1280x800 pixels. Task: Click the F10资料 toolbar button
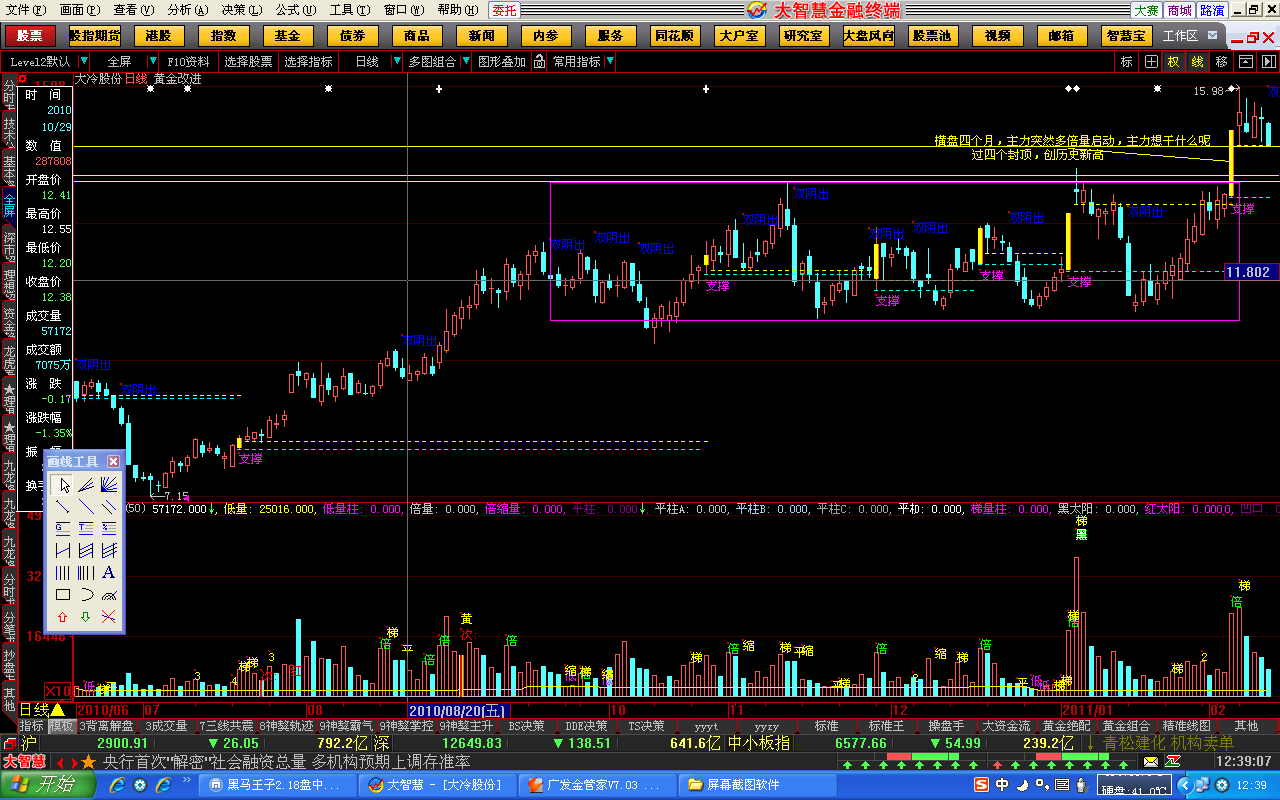tap(188, 61)
